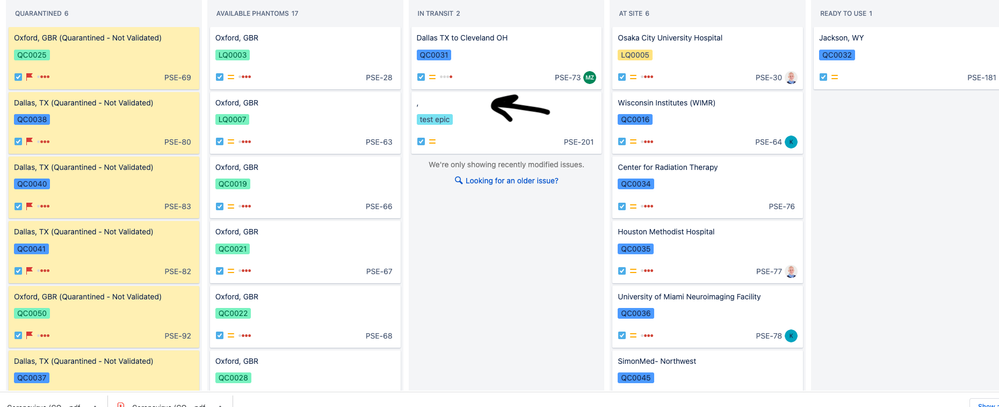The height and width of the screenshot is (407, 999).
Task: Click the 'Wisconsin Institutes (WIMR)' card title
Action: [x=666, y=103]
